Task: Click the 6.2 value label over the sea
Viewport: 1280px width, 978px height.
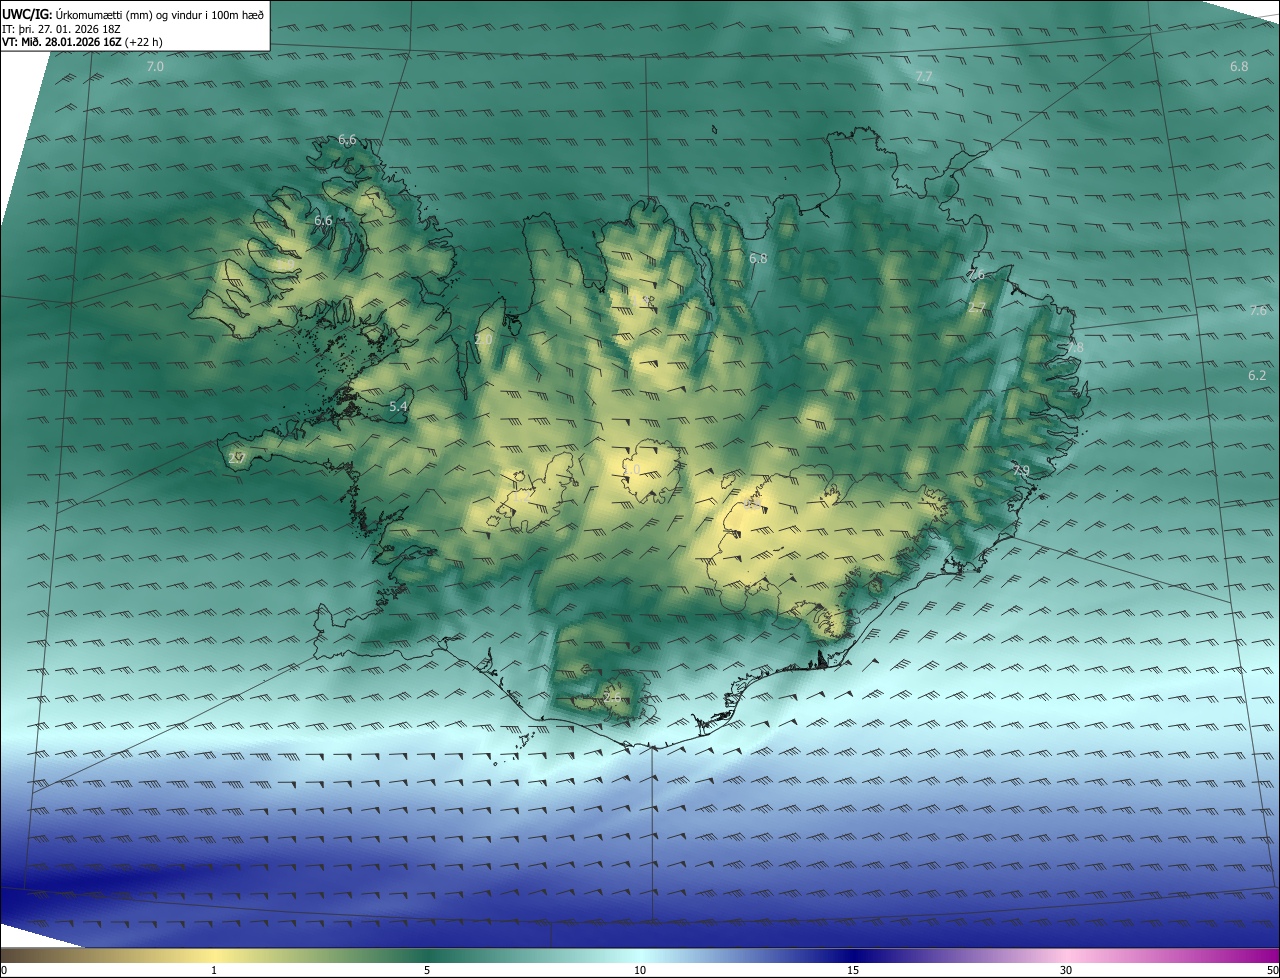Action: tap(1257, 376)
